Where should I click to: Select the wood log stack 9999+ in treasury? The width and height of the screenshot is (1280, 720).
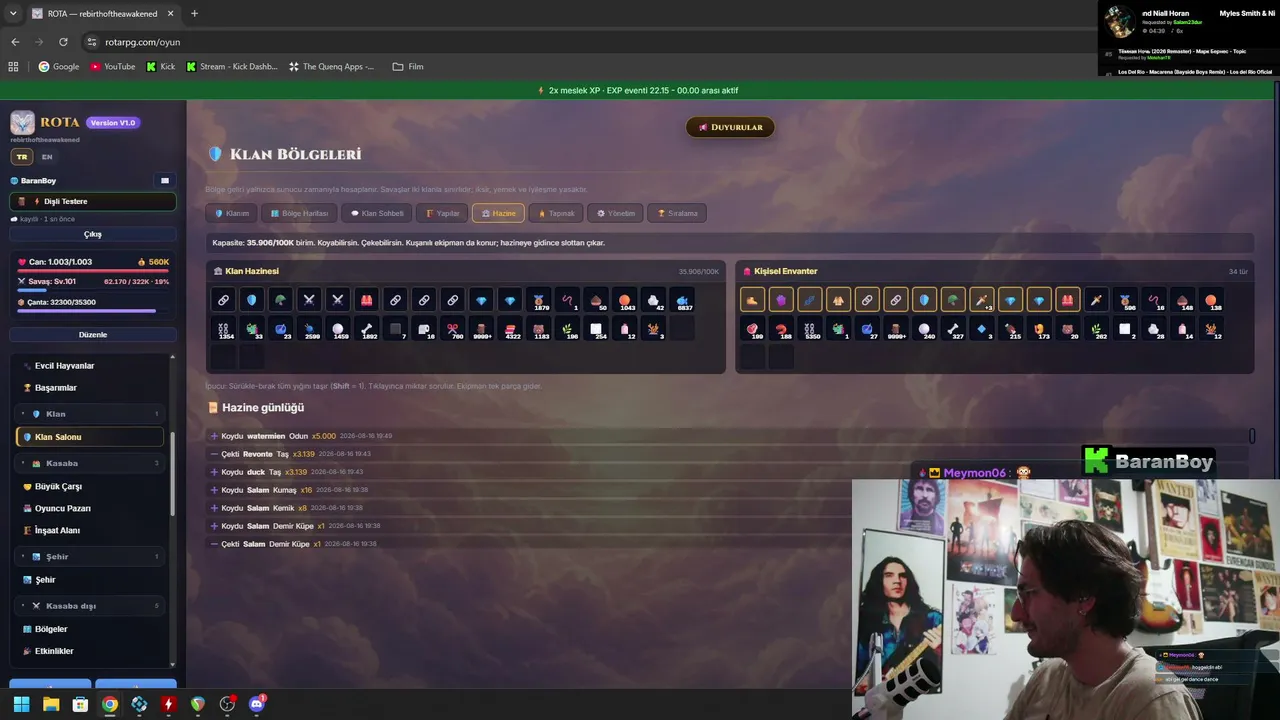(482, 329)
